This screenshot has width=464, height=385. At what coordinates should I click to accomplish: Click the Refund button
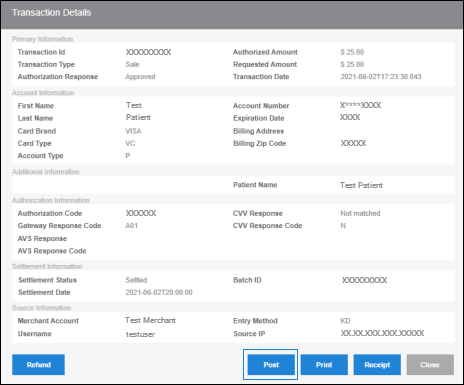pos(38,365)
